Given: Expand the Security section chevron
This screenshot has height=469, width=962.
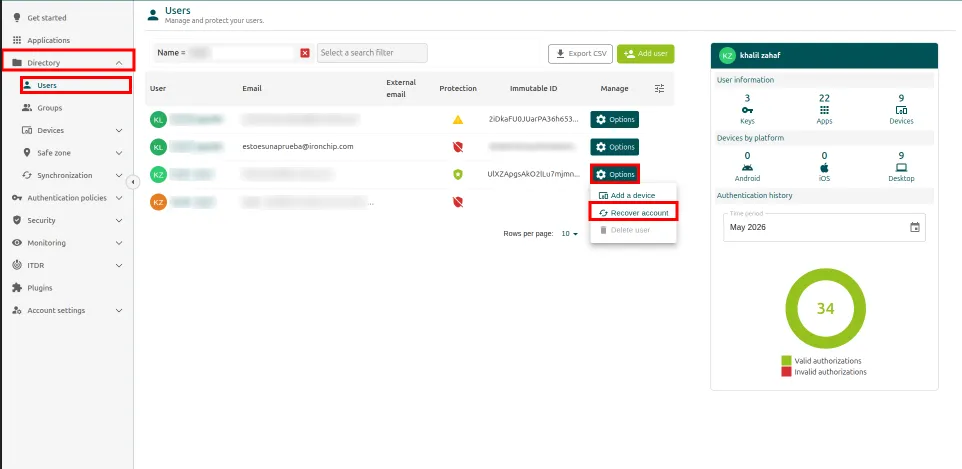Looking at the screenshot, I should tap(119, 220).
